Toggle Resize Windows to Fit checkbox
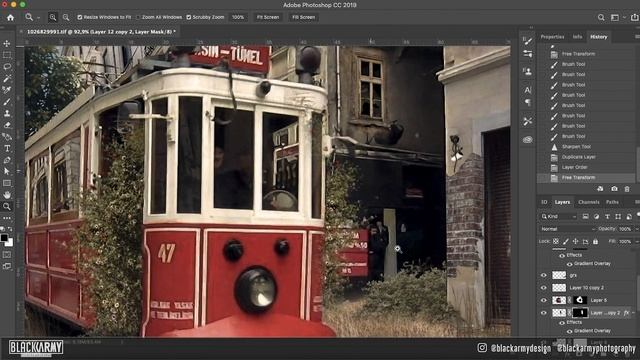Image resolution: width=640 pixels, height=360 pixels. (x=80, y=17)
